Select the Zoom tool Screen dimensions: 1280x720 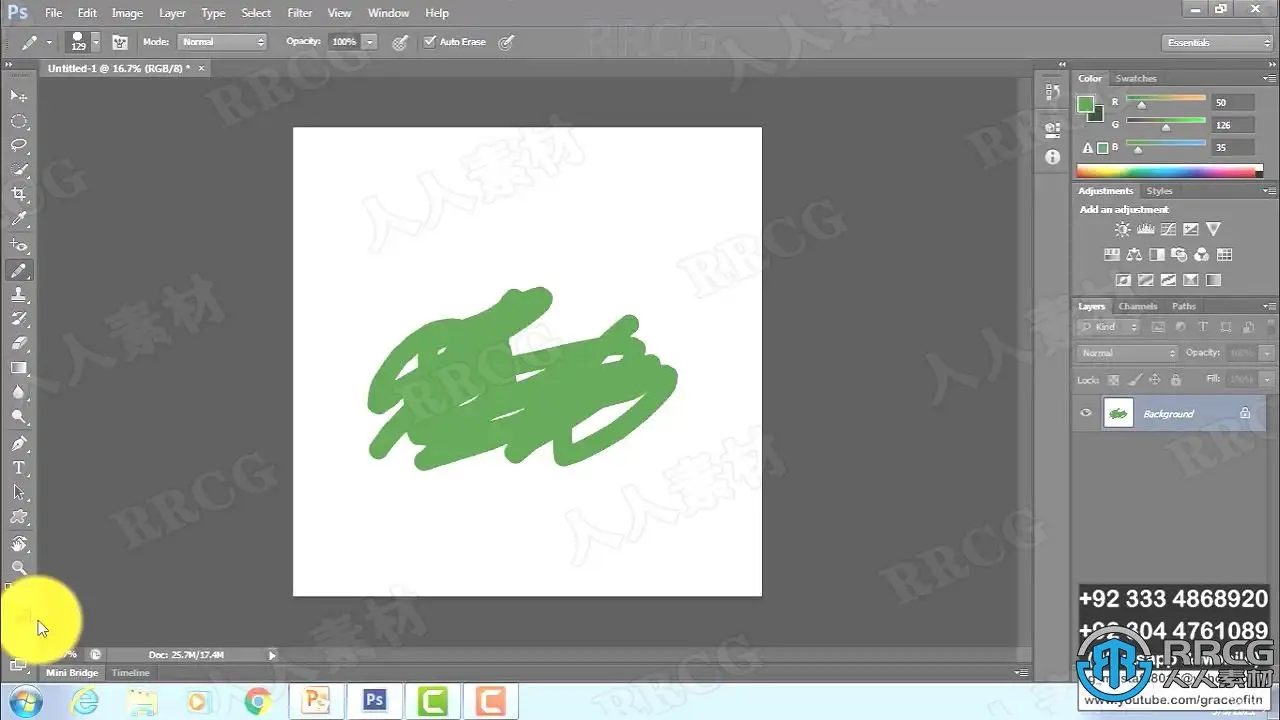tap(19, 568)
